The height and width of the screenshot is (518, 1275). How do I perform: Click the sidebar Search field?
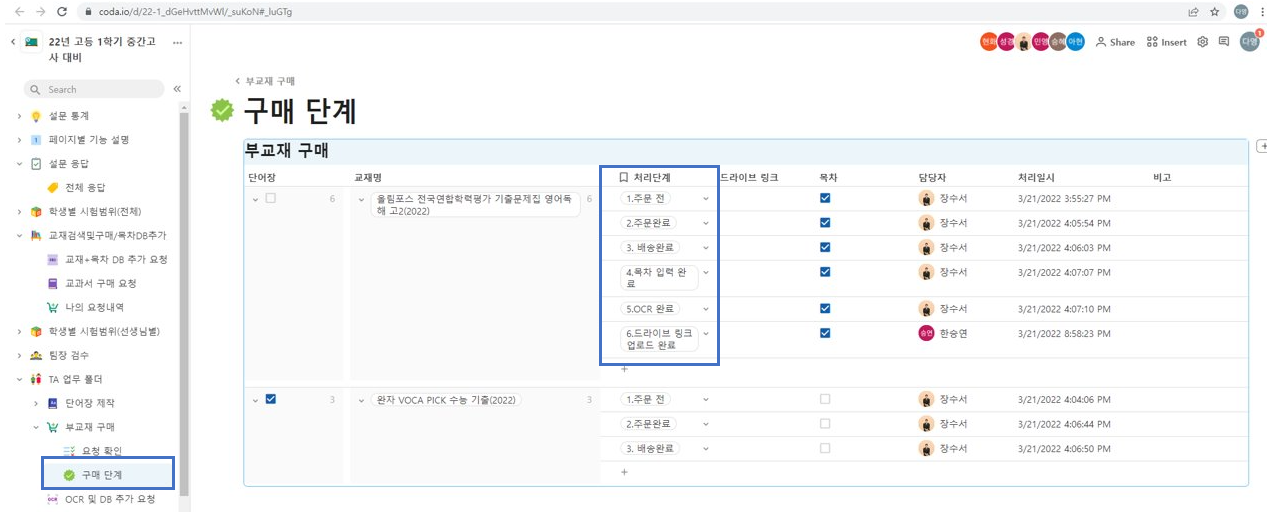[93, 89]
